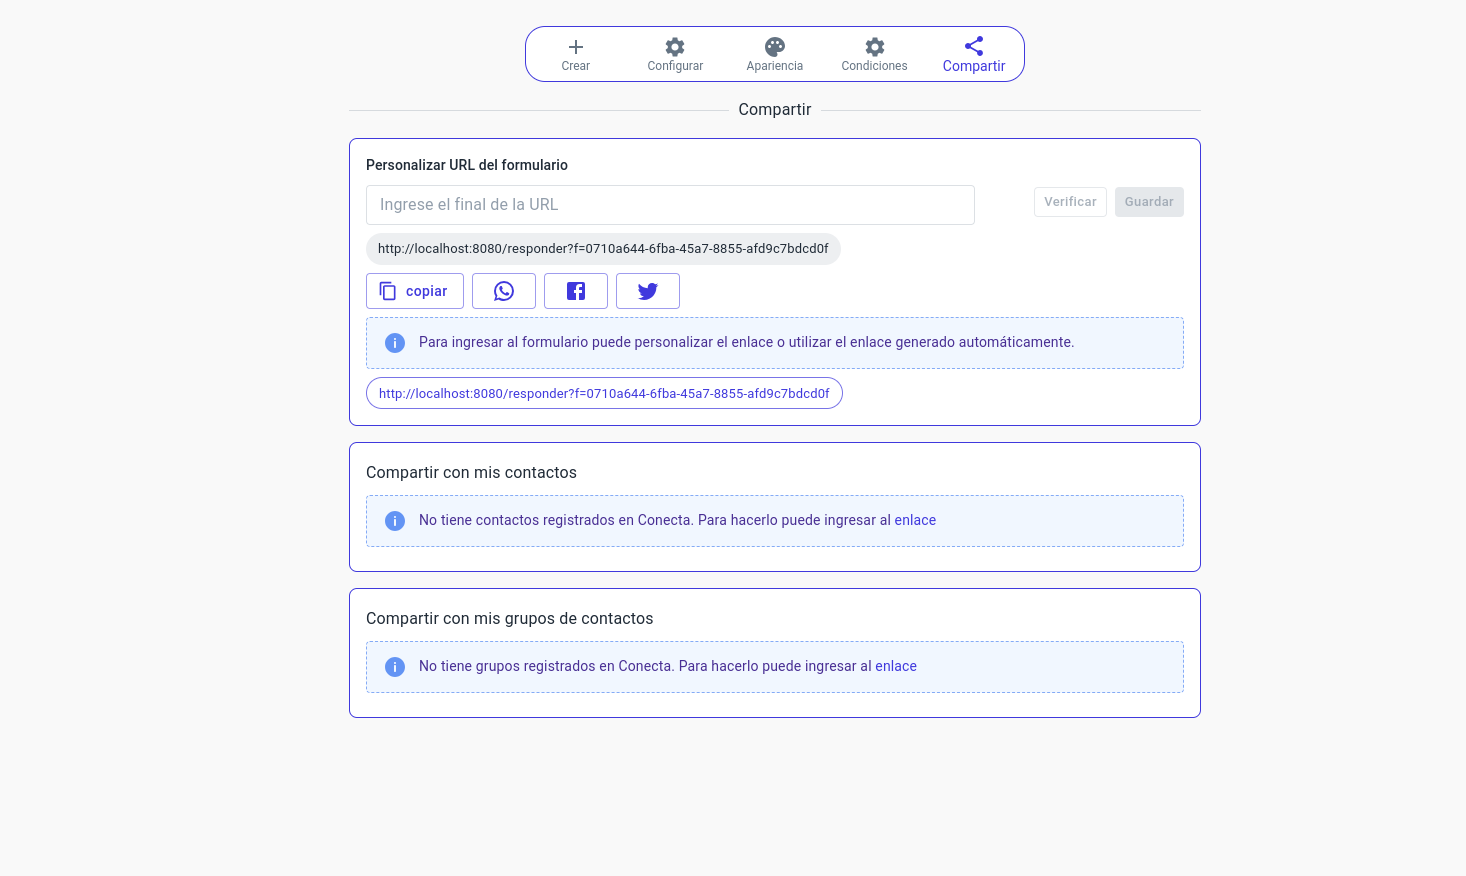Click the Guardar button
Screen dimensions: 1466x876
point(1148,202)
